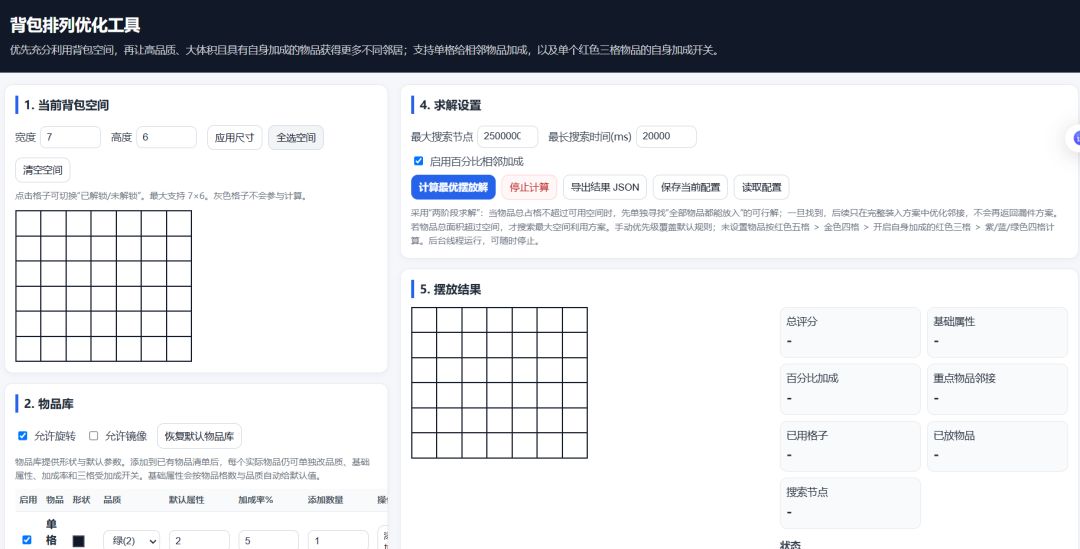The image size is (1080, 549).
Task: Click the 背包排列优化工具 page title
Action: click(75, 25)
